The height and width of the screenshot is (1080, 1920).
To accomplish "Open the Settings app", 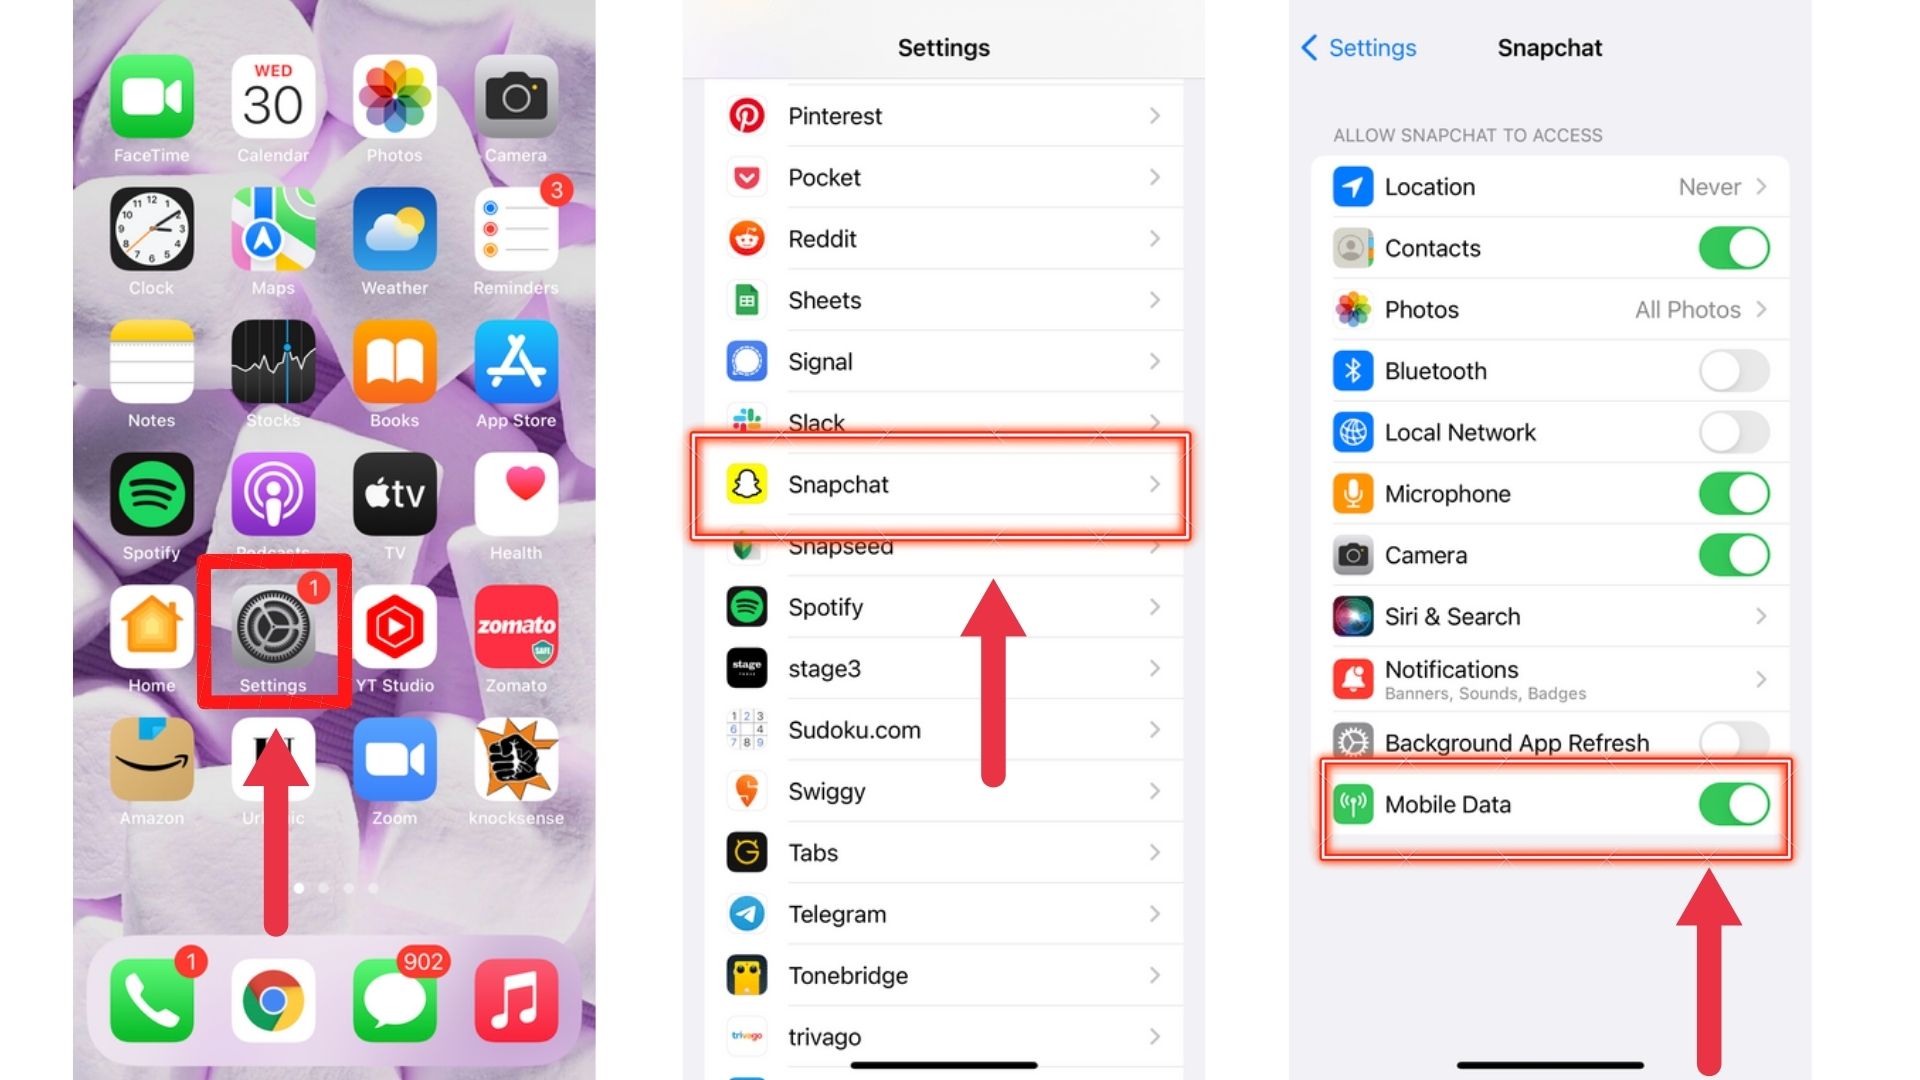I will coord(273,626).
